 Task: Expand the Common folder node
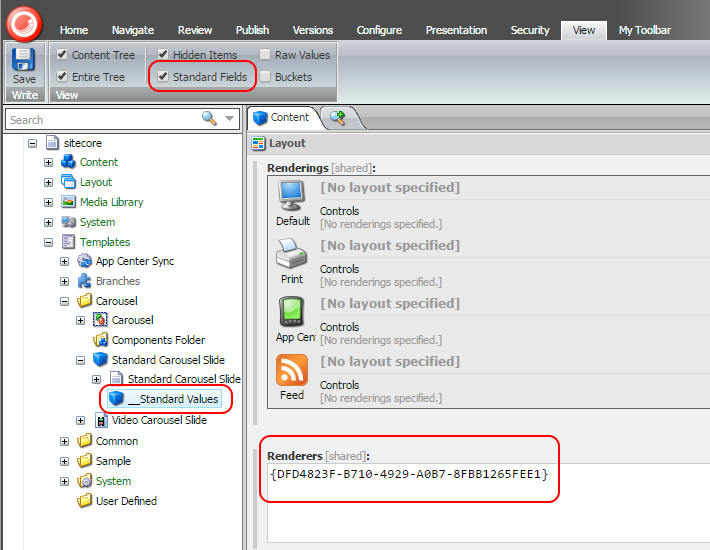coord(64,441)
